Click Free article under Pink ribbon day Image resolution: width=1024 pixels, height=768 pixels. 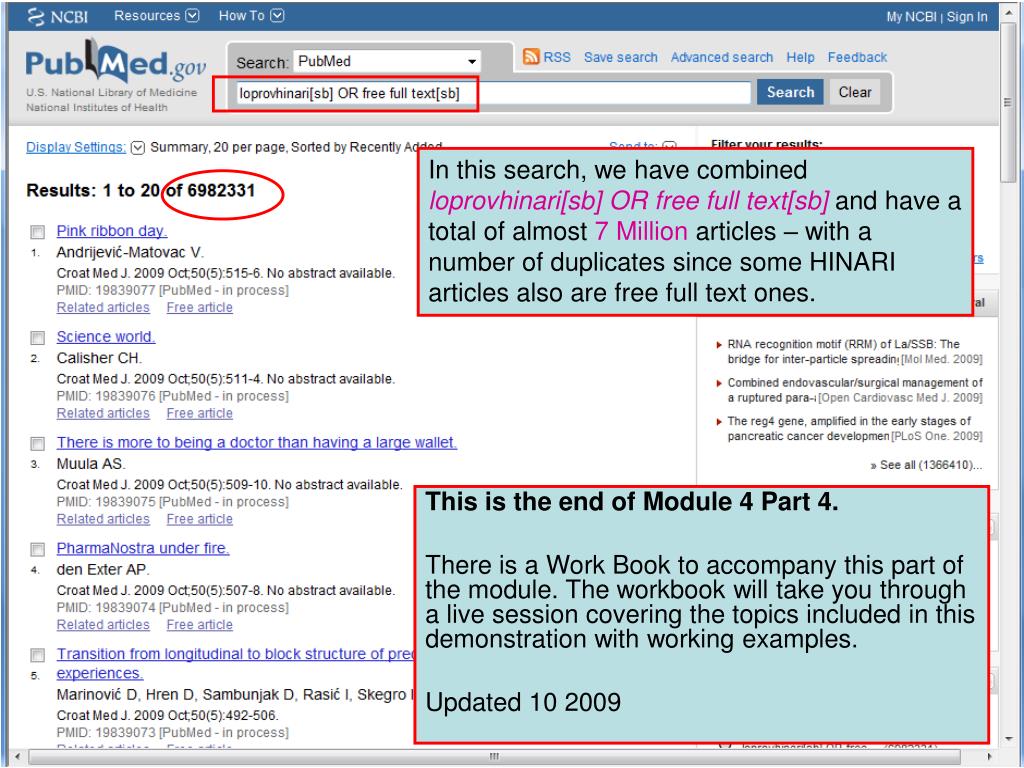[200, 308]
